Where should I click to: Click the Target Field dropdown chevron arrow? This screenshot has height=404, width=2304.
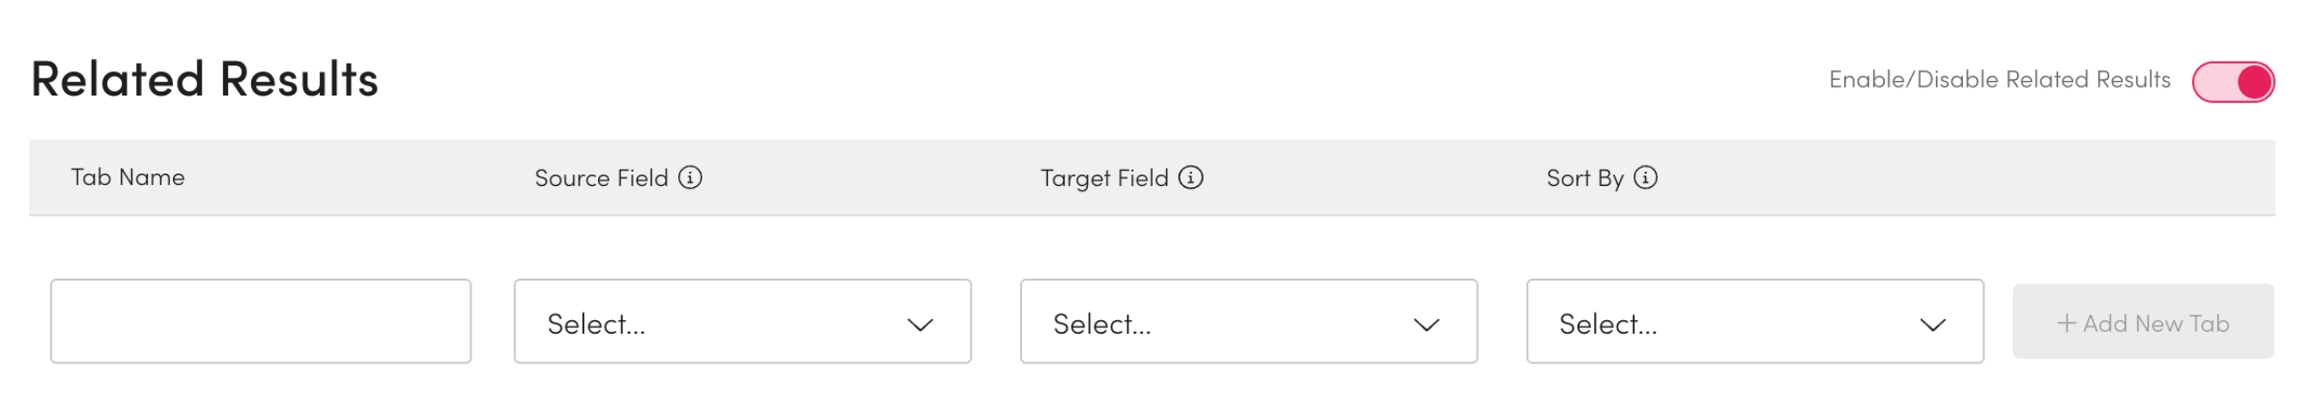(1426, 324)
